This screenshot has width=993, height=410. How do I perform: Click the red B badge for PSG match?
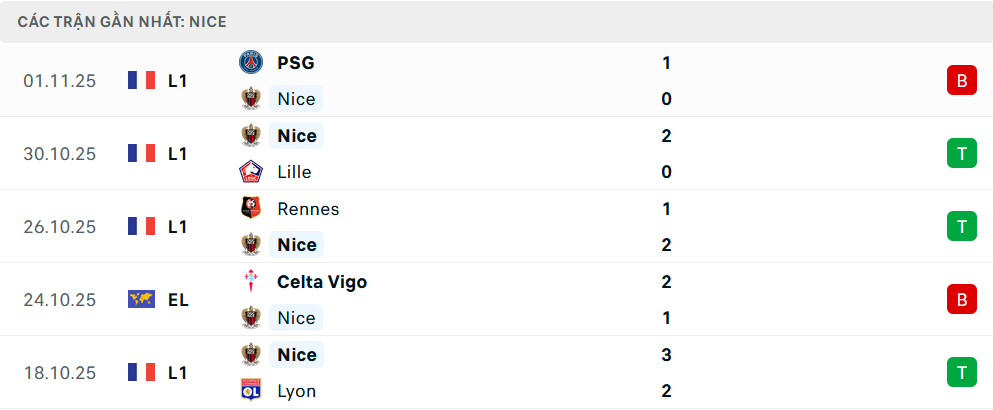pyautogui.click(x=961, y=80)
